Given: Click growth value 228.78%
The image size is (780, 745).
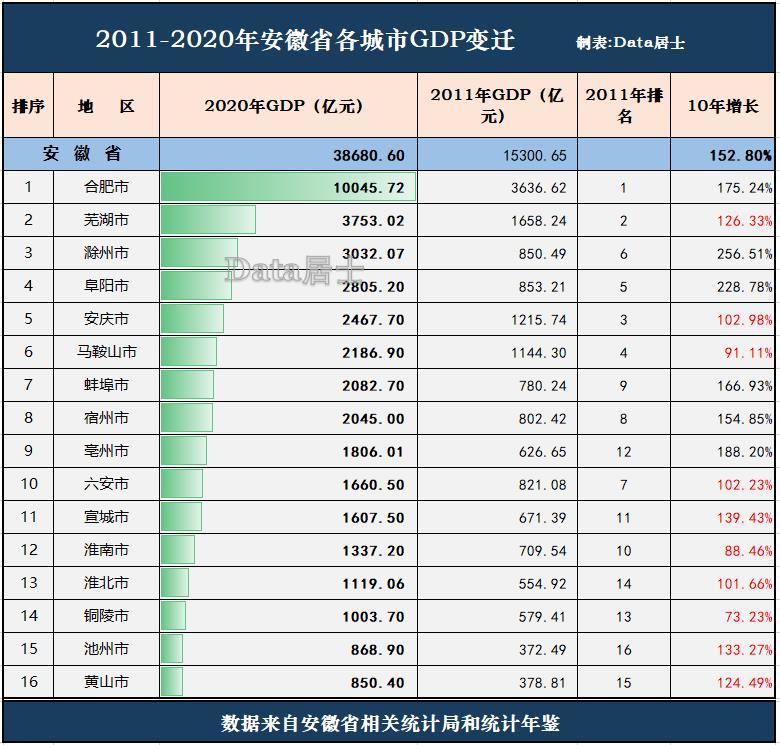Looking at the screenshot, I should [x=745, y=287].
